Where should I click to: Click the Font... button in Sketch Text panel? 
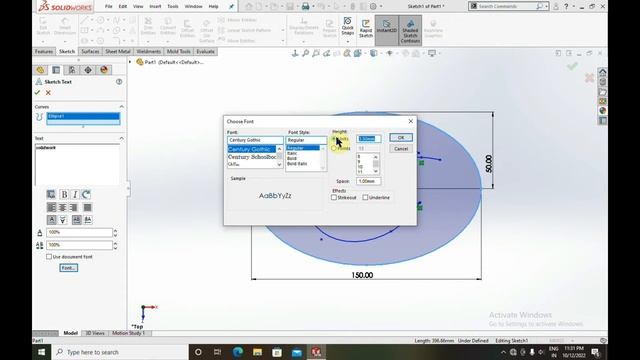click(69, 268)
